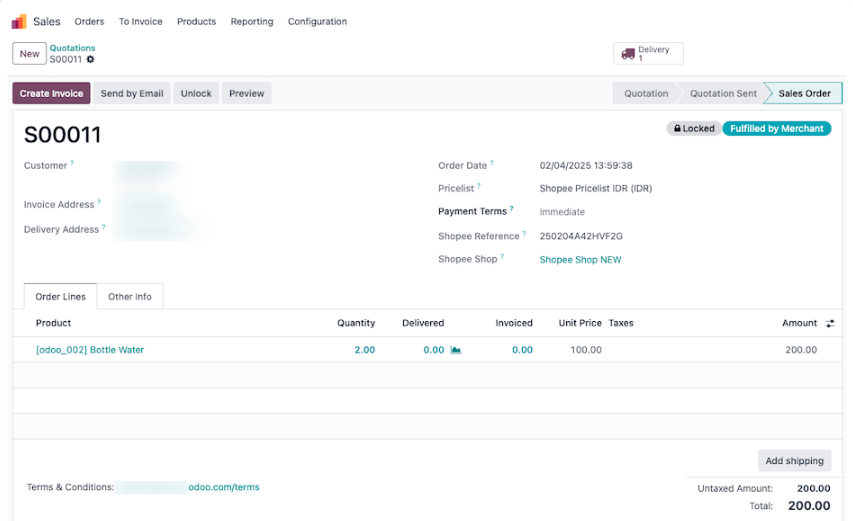Click the Shopee Reference 250204A42HVF2G
853x521 pixels.
tap(581, 236)
